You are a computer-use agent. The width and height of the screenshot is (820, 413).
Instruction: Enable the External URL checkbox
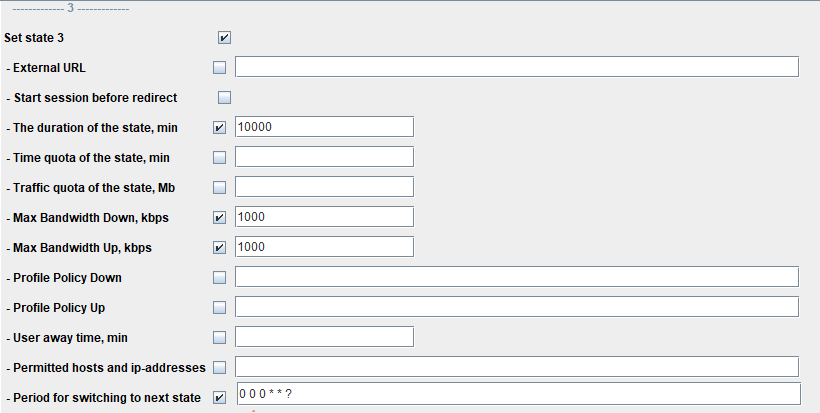pyautogui.click(x=220, y=68)
